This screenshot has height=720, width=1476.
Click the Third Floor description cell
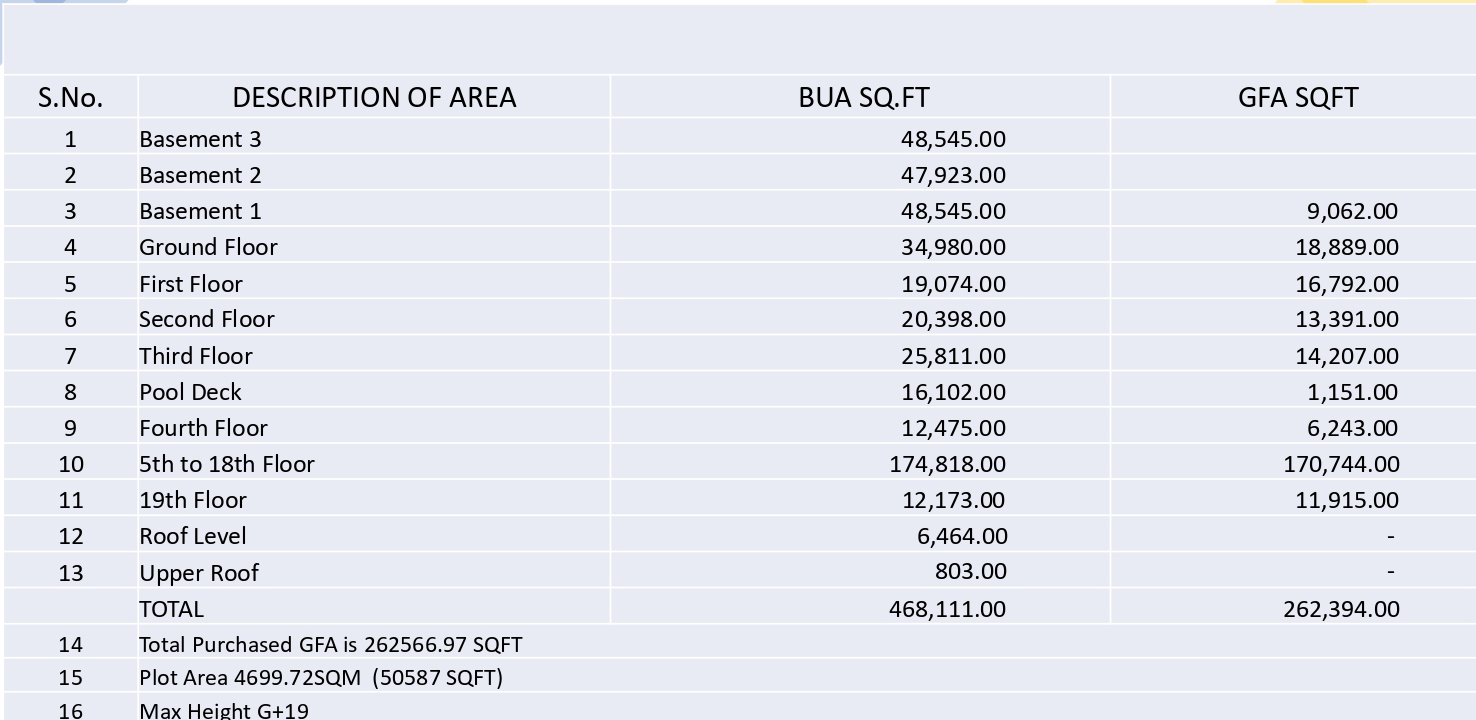pos(196,356)
